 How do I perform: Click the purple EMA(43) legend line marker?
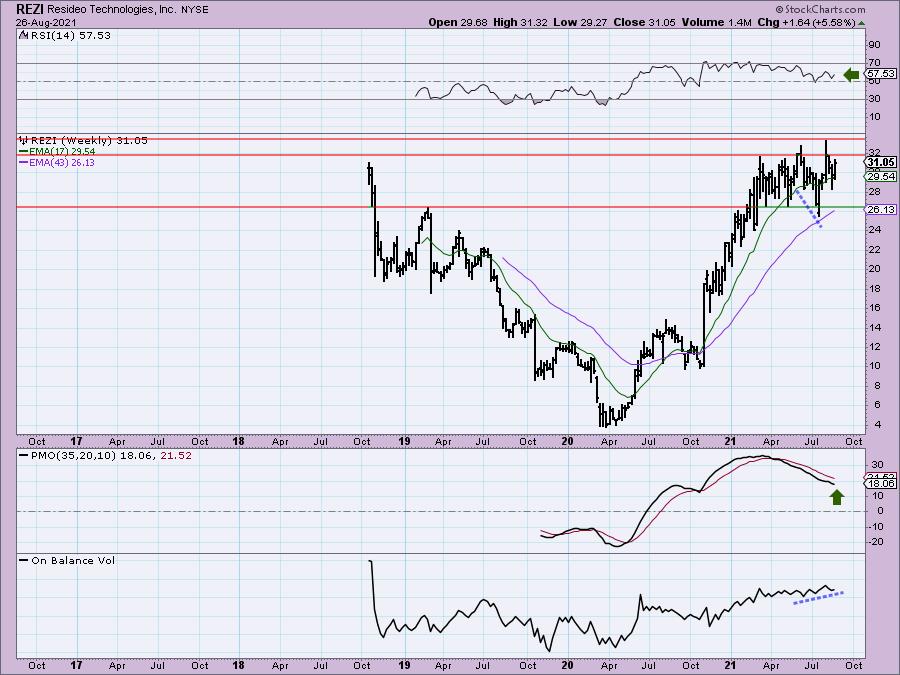24,162
